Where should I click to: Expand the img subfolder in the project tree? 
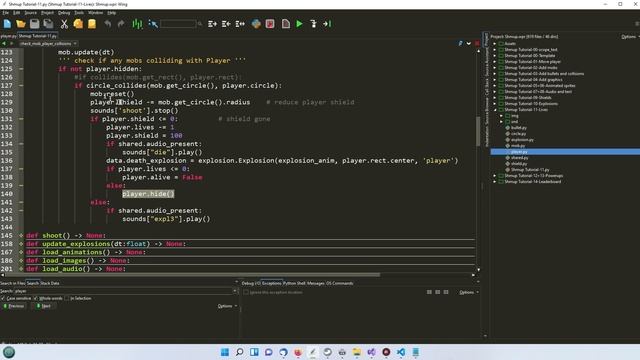(x=502, y=116)
